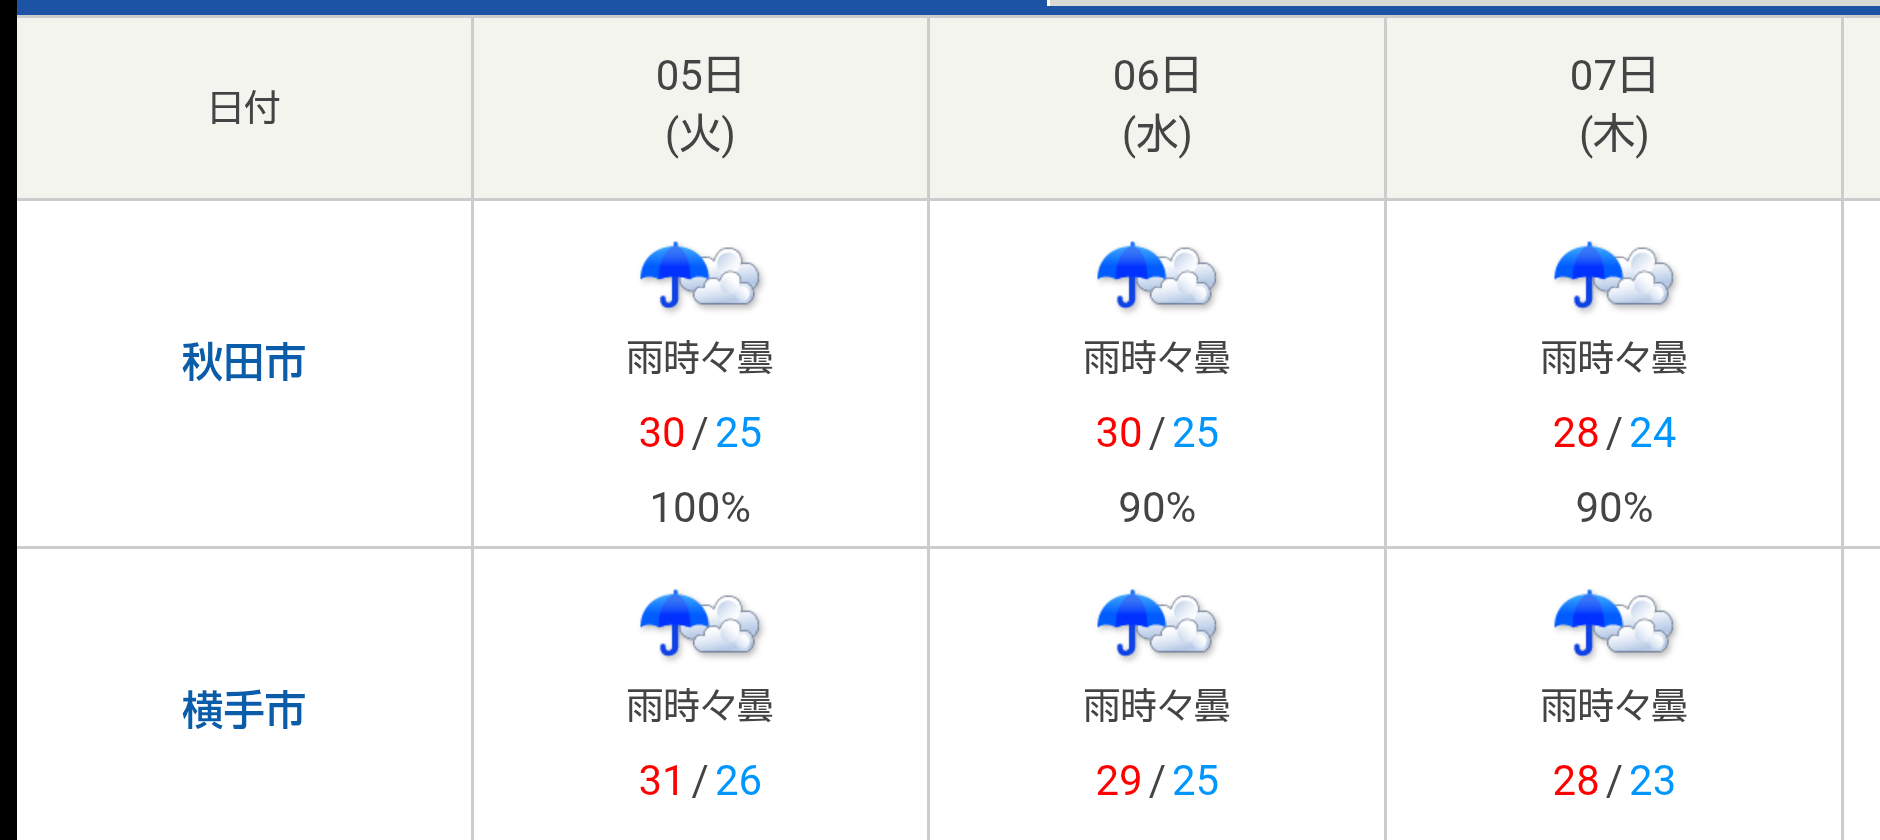Click Yokote city rain icon for 07日
The width and height of the screenshot is (1880, 840).
pos(1614,622)
